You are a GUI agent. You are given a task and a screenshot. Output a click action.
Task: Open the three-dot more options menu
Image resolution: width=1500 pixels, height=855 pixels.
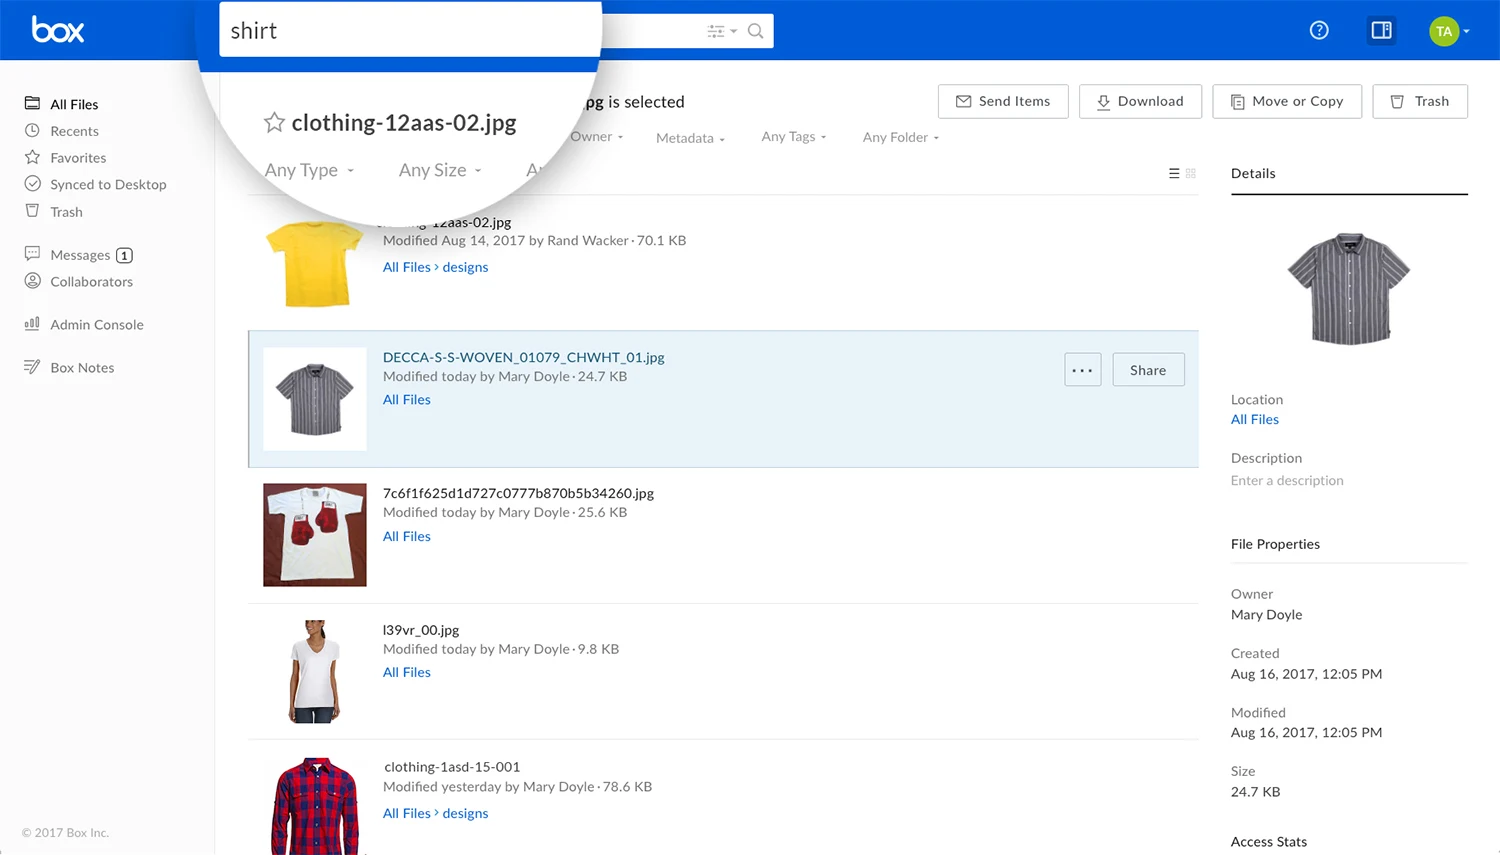(1082, 370)
